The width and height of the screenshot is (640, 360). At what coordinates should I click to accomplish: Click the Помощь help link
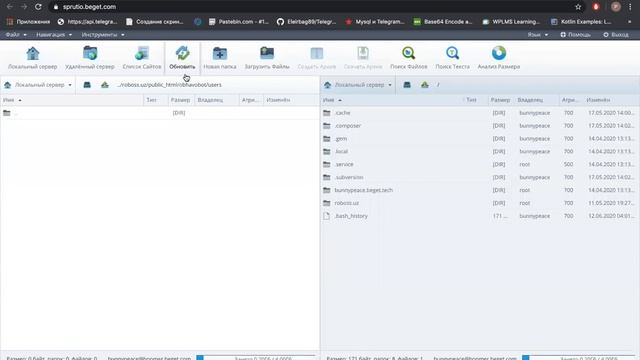click(x=575, y=35)
